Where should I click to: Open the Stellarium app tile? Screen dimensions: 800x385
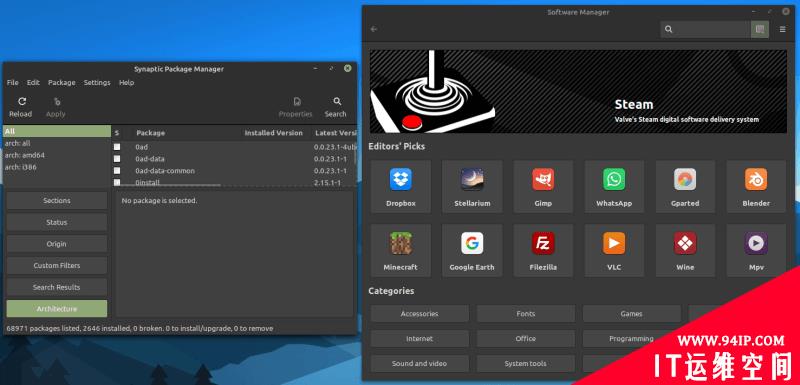472,186
